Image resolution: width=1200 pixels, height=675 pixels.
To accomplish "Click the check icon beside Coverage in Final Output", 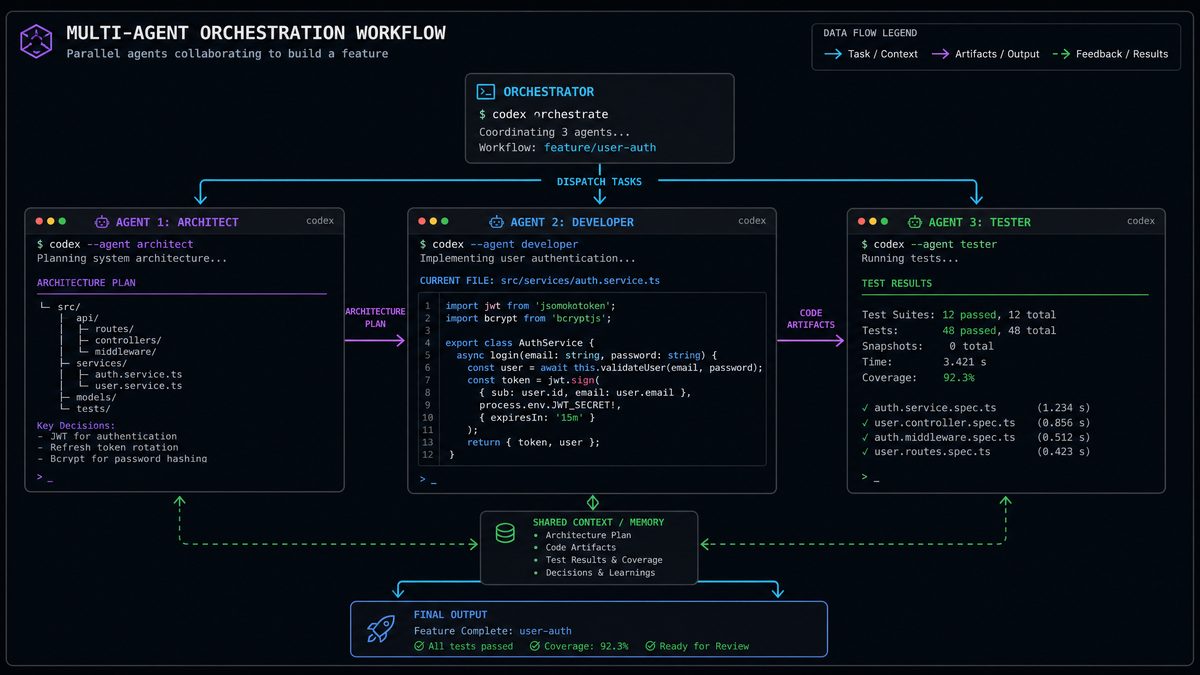I will (x=534, y=646).
